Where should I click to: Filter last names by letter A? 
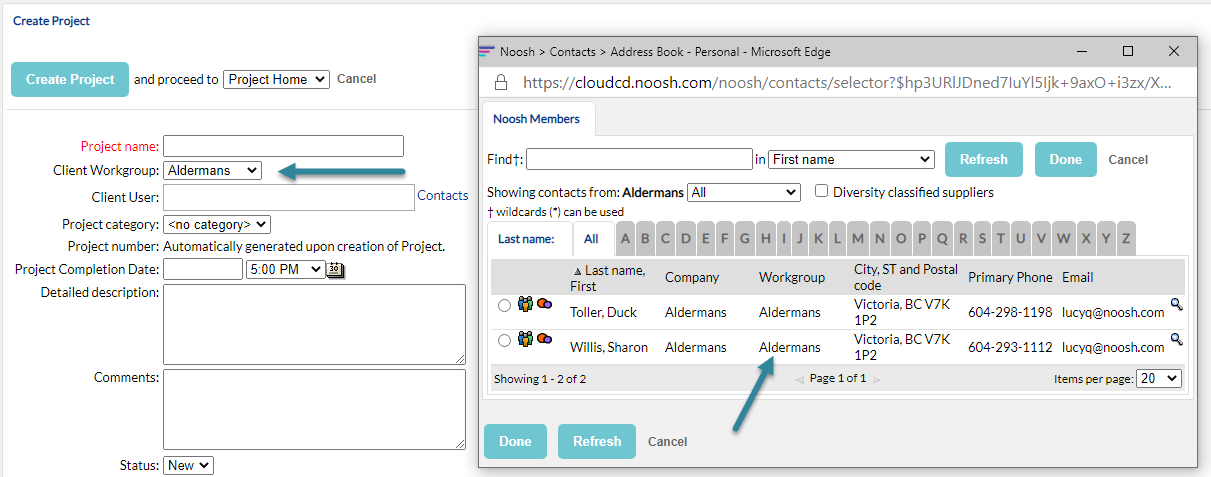tap(625, 239)
